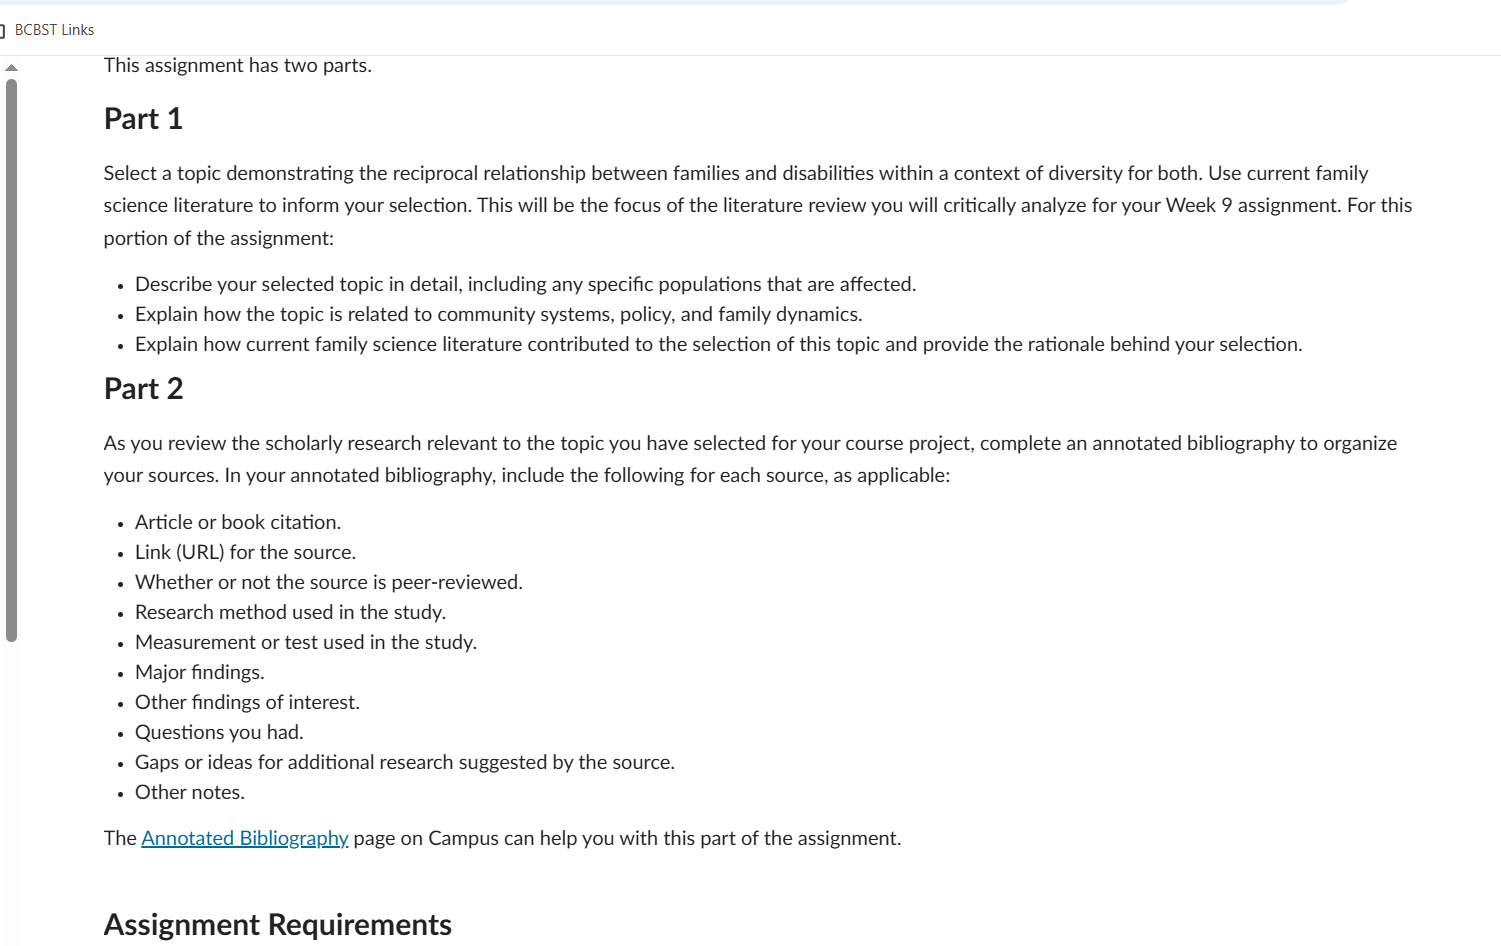Open the BCBST Links bookmark folder
1501x946 pixels.
(x=54, y=30)
